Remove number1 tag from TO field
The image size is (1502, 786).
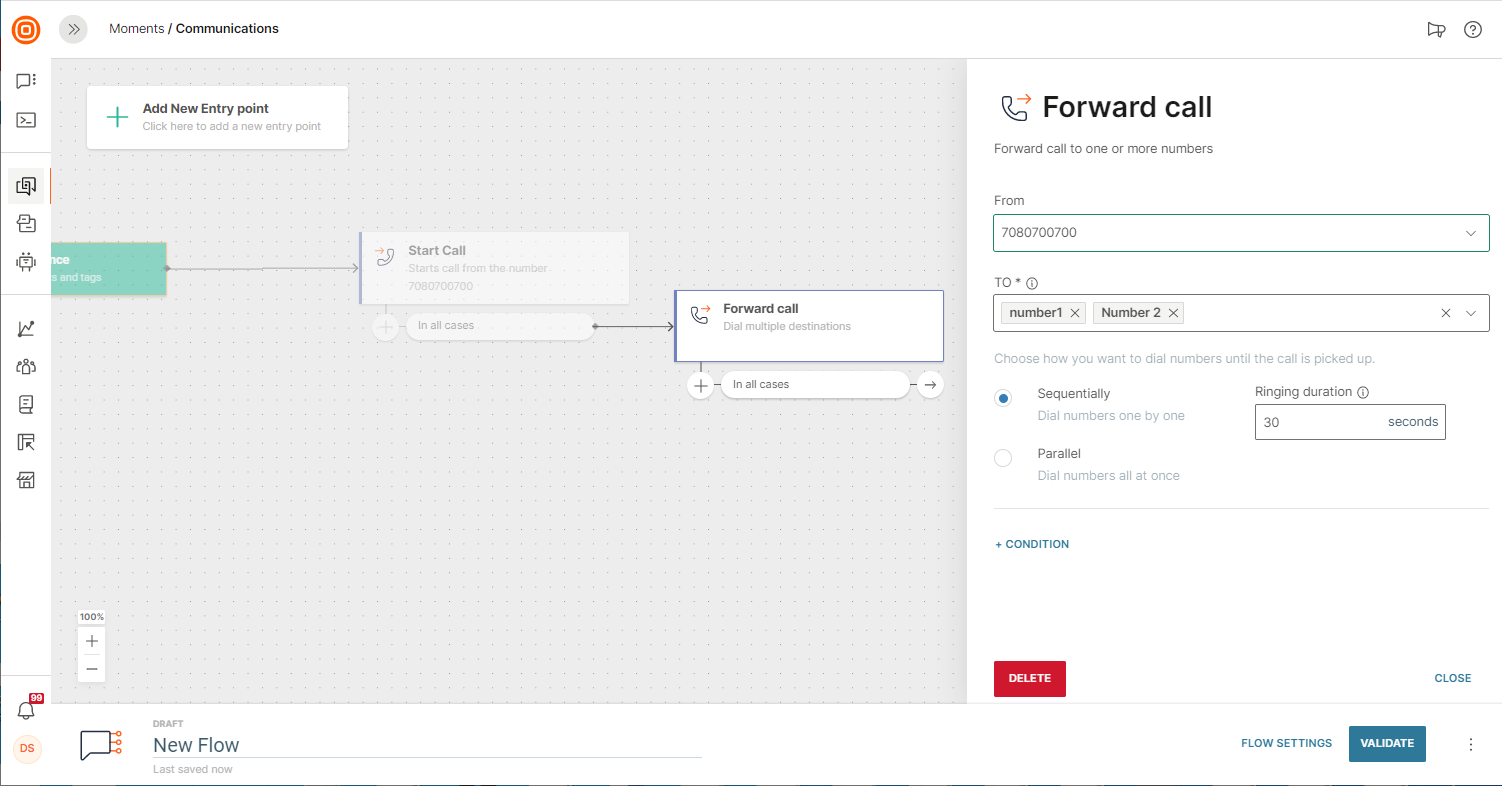pyautogui.click(x=1075, y=313)
